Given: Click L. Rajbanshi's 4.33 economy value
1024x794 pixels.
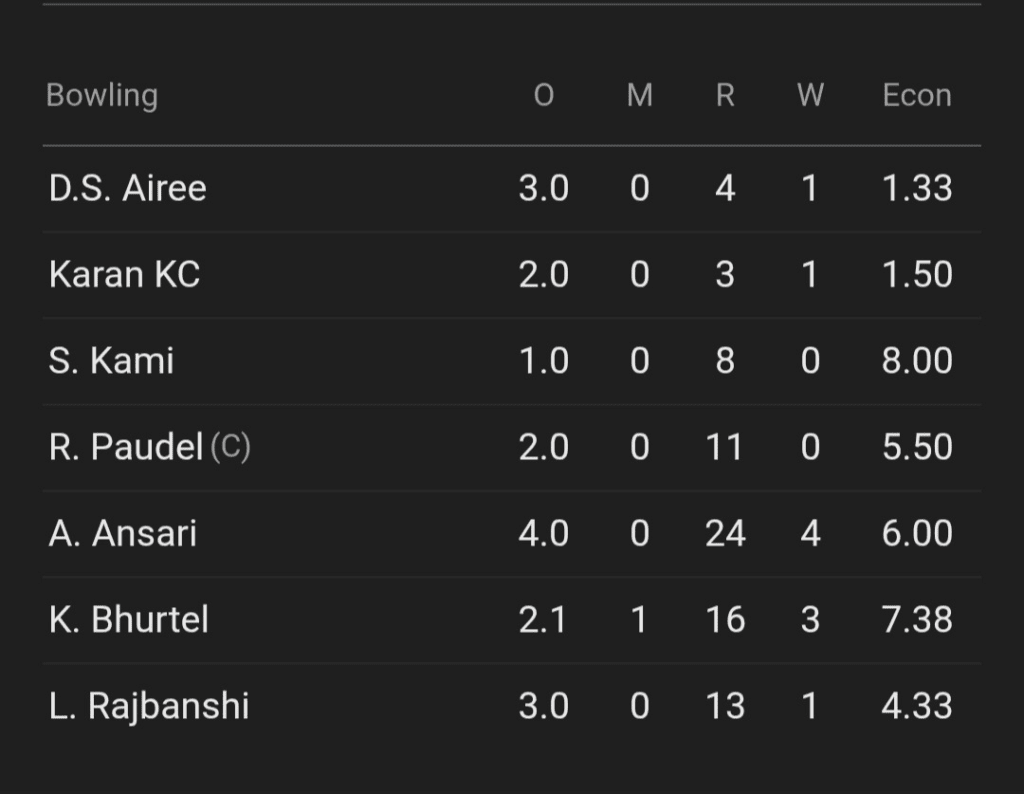Looking at the screenshot, I should [x=916, y=706].
